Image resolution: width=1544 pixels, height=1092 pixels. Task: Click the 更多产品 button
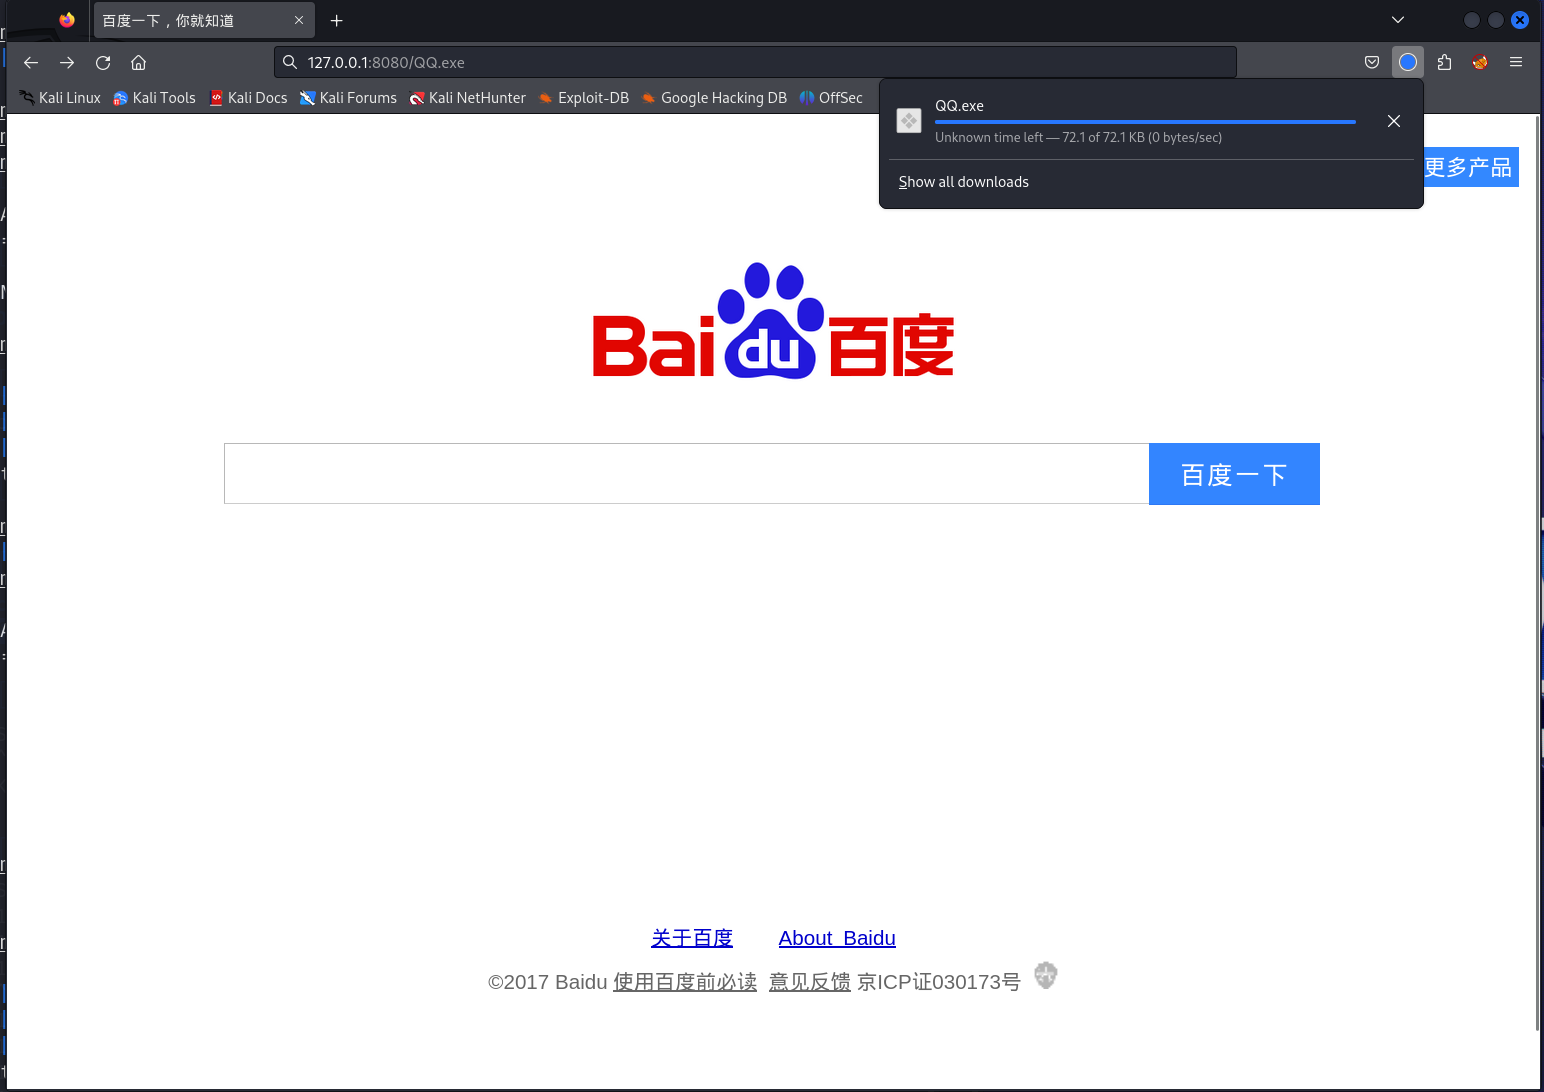point(1470,167)
